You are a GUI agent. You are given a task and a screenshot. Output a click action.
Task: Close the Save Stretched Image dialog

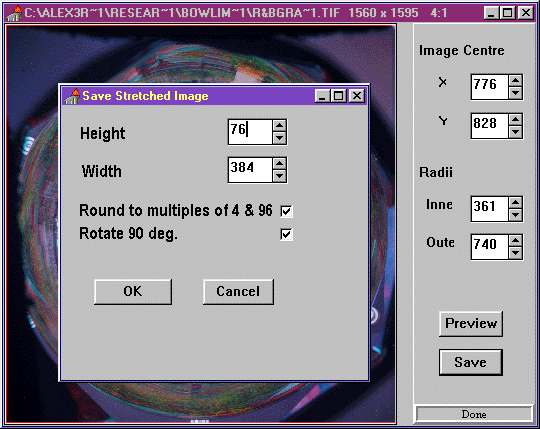(x=357, y=96)
